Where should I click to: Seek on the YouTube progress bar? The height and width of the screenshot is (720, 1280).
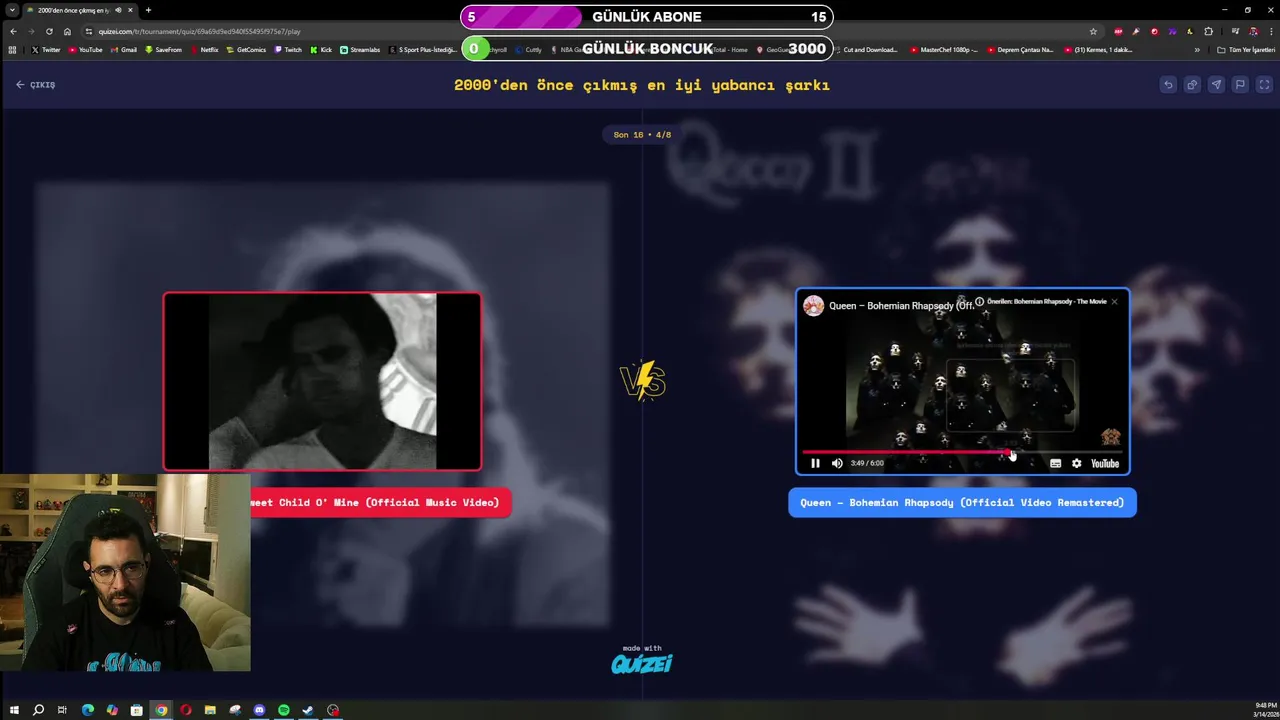pos(962,452)
